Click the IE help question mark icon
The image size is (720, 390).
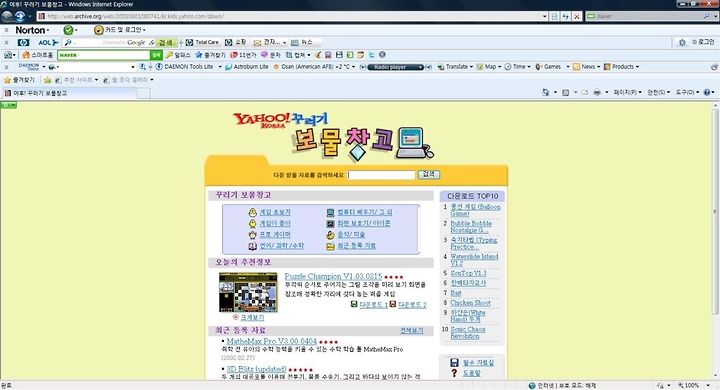pyautogui.click(x=707, y=92)
